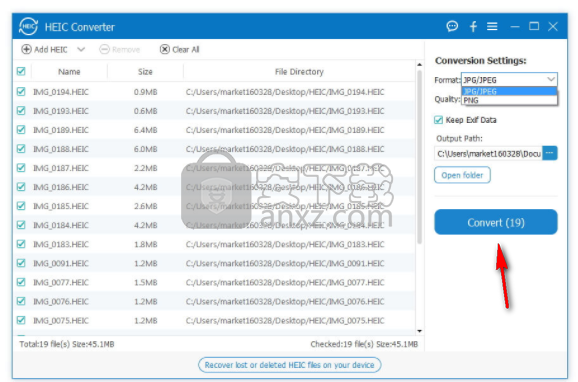
Task: Uncheck IMG_0091.HEIC checkbox
Action: point(21,263)
